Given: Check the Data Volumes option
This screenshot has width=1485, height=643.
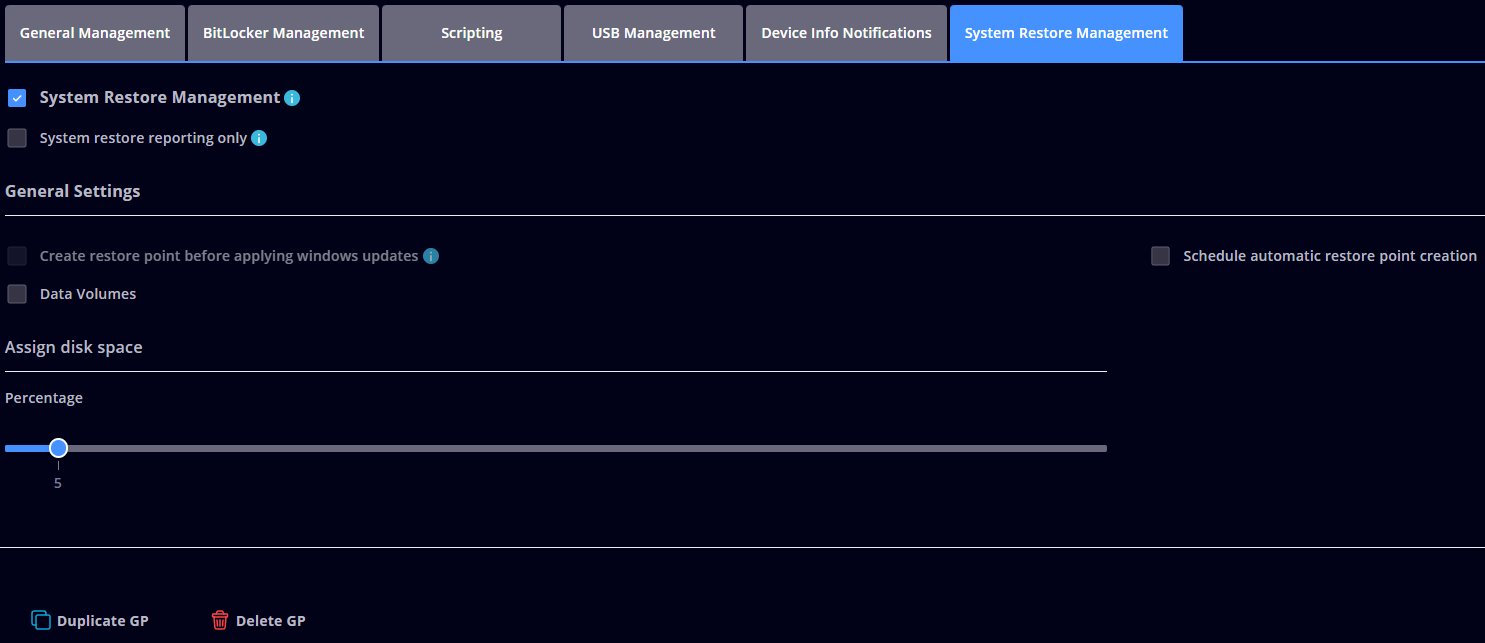Looking at the screenshot, I should click(x=17, y=294).
